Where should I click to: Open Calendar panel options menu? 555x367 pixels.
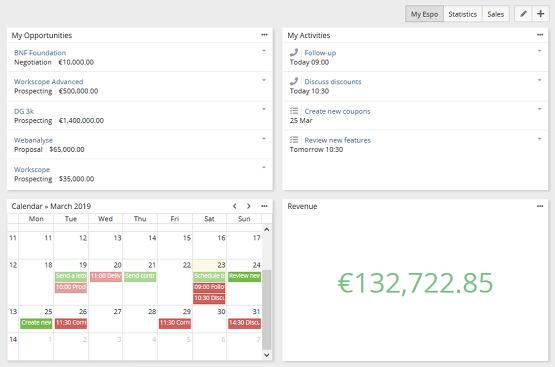(x=264, y=206)
